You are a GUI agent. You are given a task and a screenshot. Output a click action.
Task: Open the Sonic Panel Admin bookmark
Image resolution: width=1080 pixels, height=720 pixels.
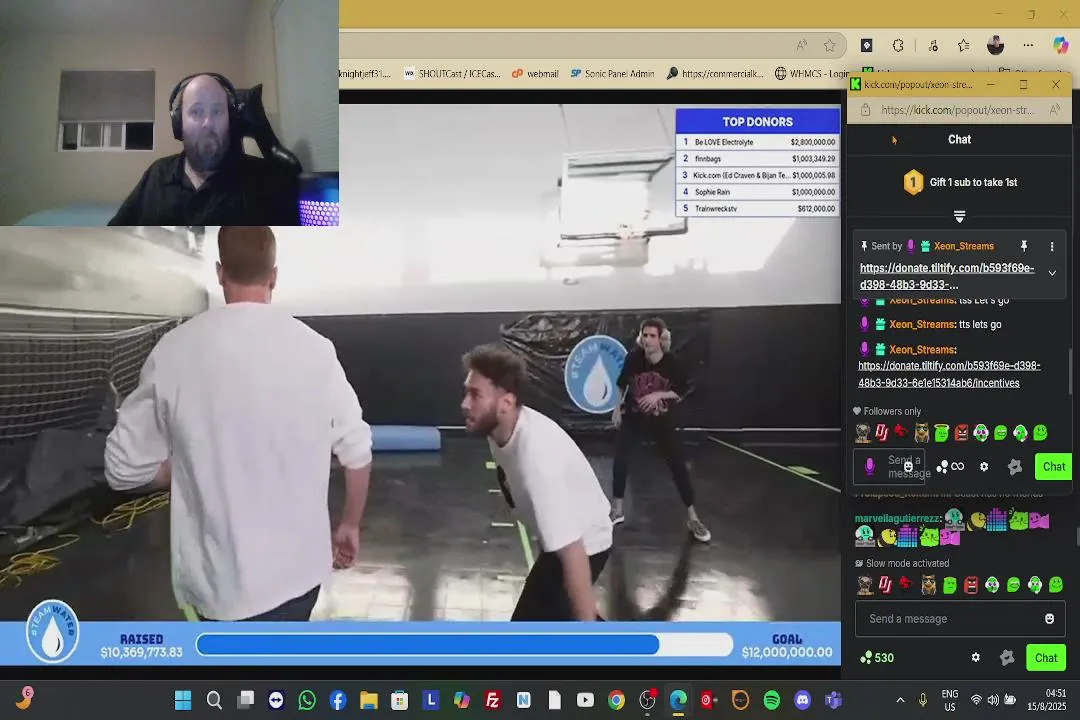[x=612, y=74]
